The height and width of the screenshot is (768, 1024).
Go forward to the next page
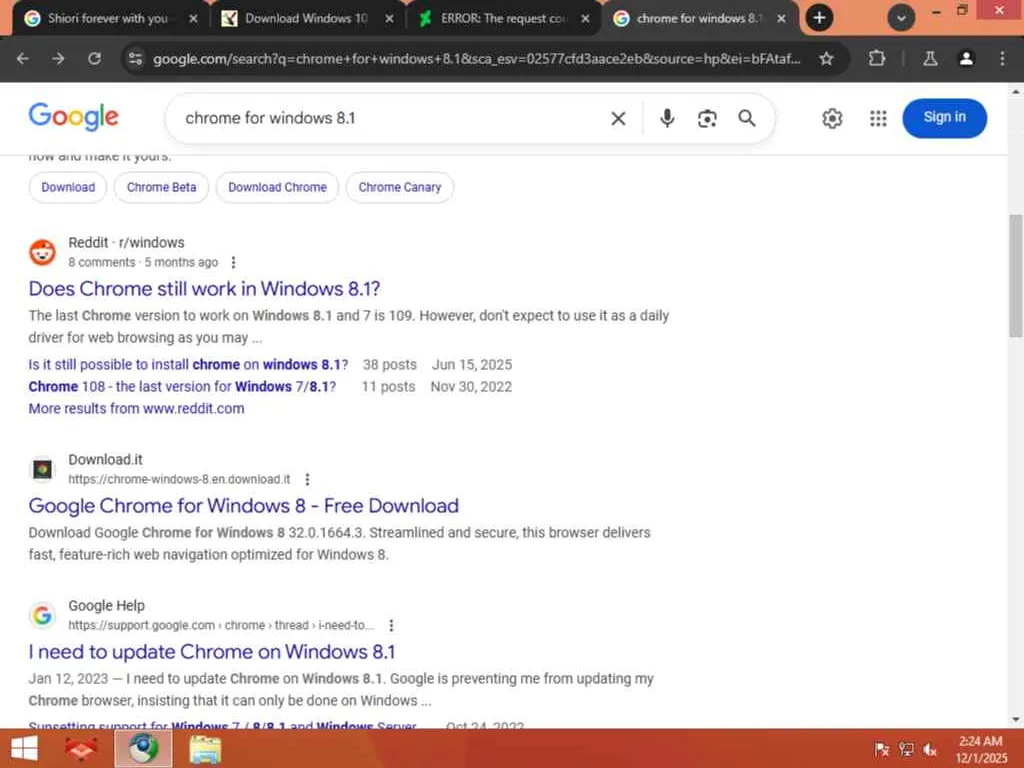pos(58,59)
